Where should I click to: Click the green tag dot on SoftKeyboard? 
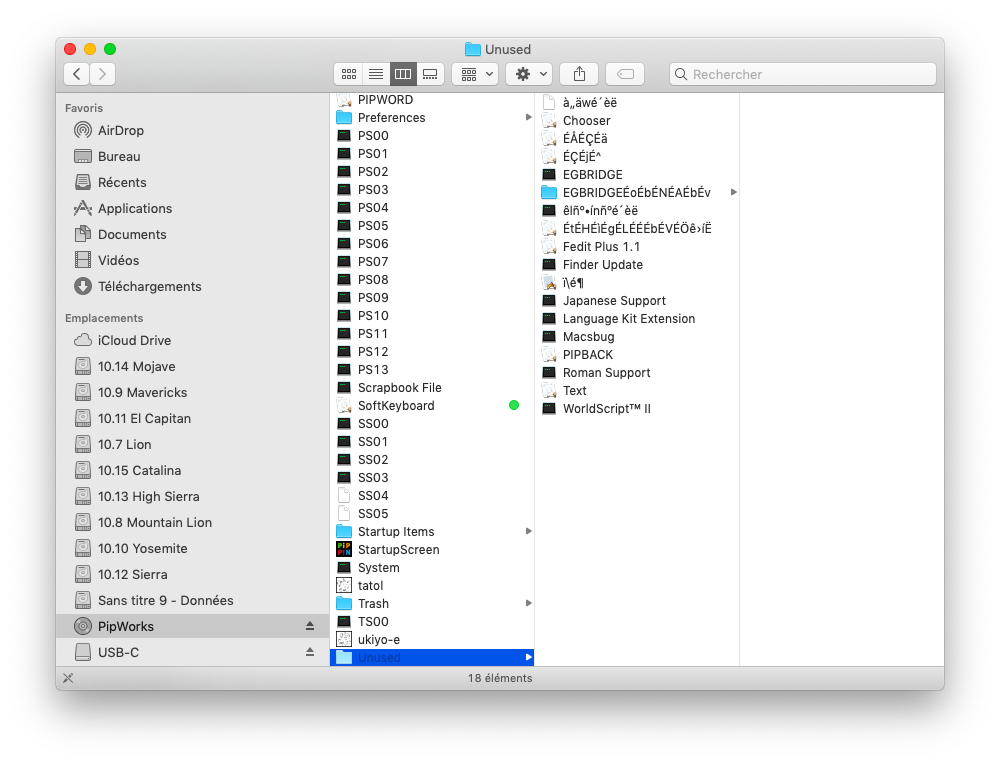coord(514,405)
